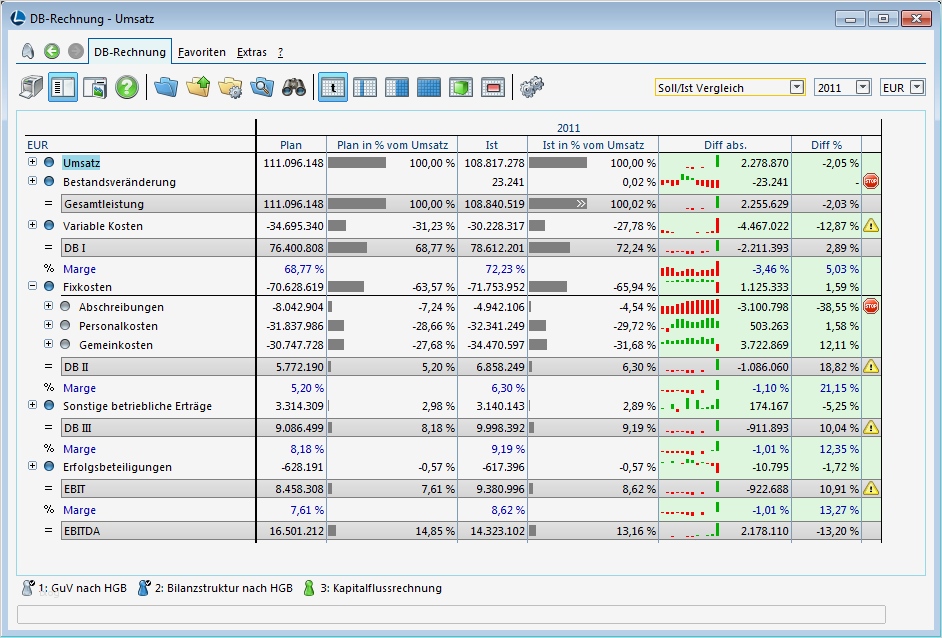Click the red stop sign beside Abschreibungen
This screenshot has width=942, height=638.
[870, 307]
